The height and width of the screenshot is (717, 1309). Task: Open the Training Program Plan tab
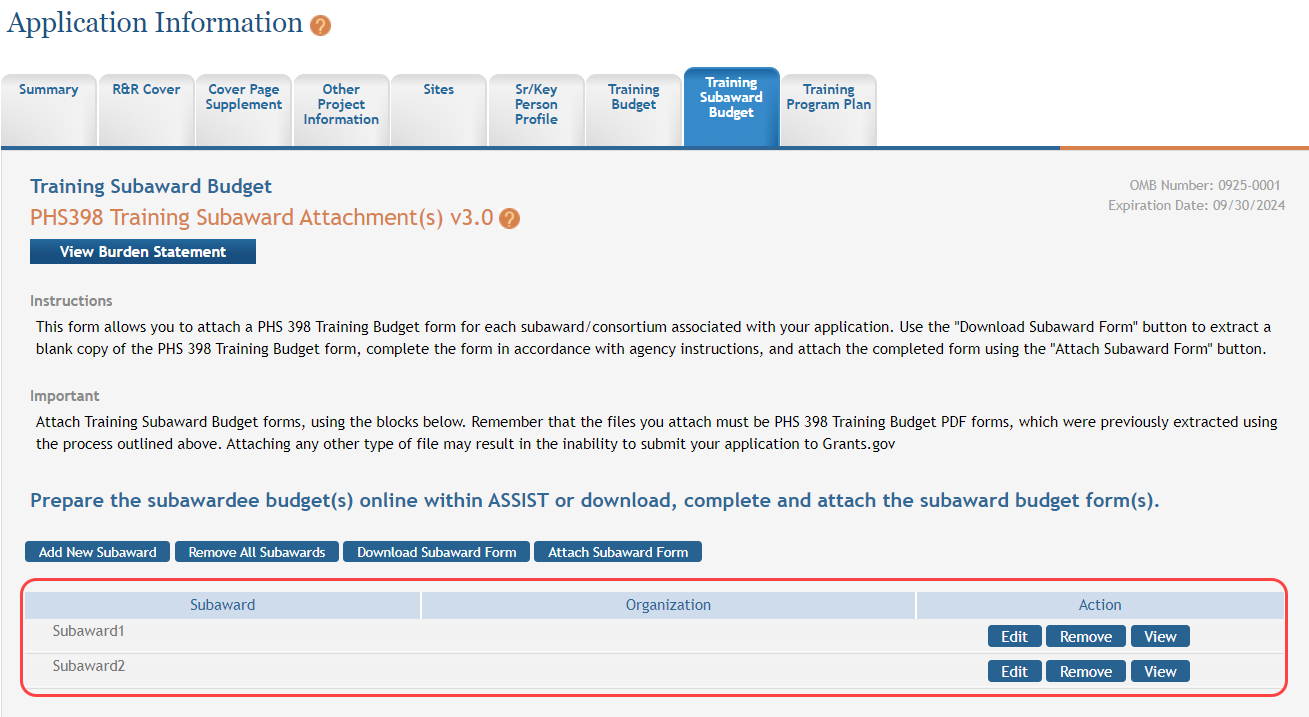point(828,97)
